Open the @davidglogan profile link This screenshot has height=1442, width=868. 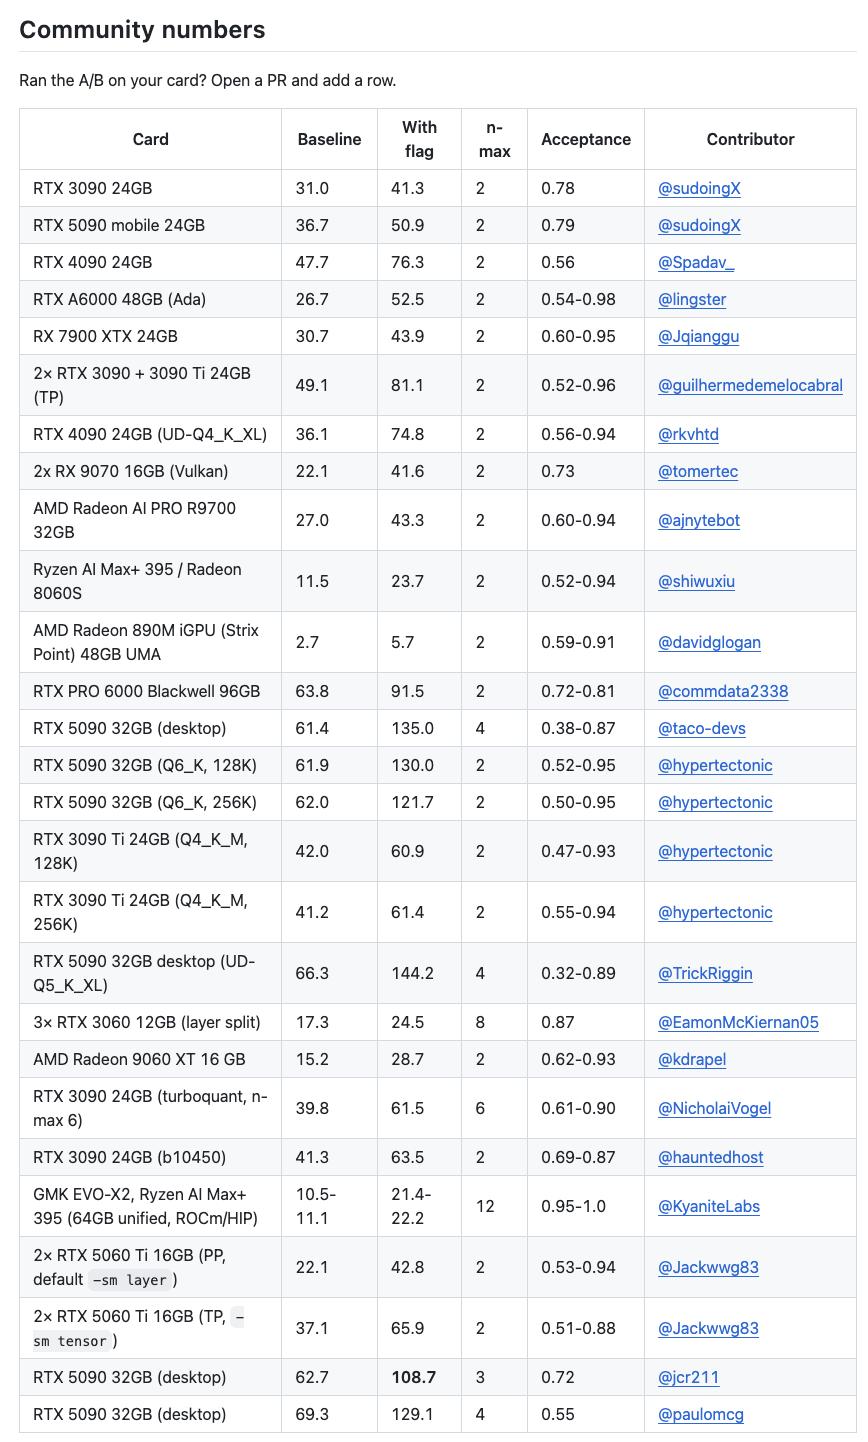click(709, 642)
